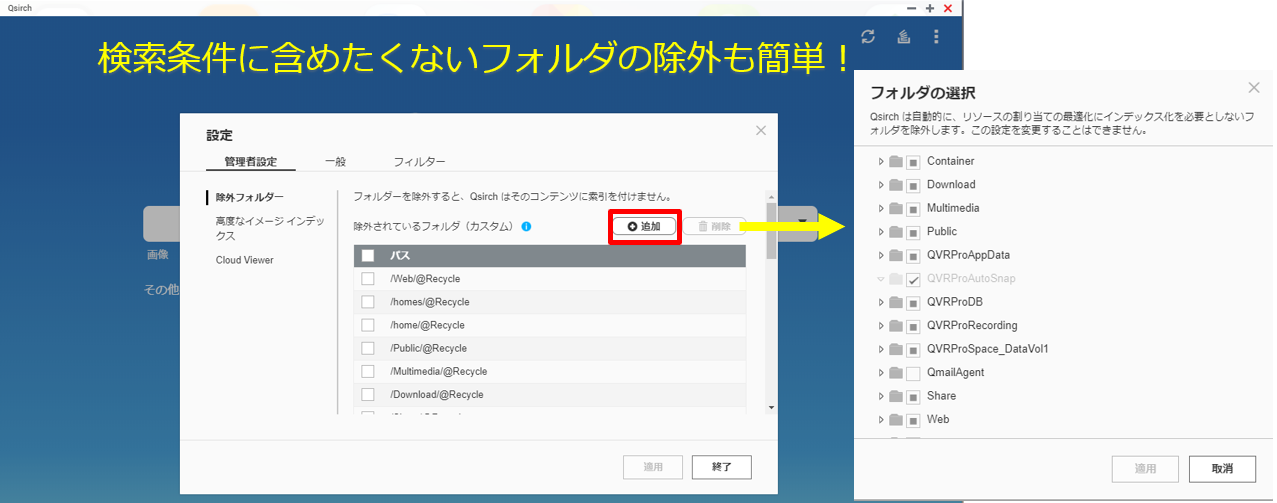
Task: Tick the QmailAgent folder checkbox
Action: [x=913, y=373]
